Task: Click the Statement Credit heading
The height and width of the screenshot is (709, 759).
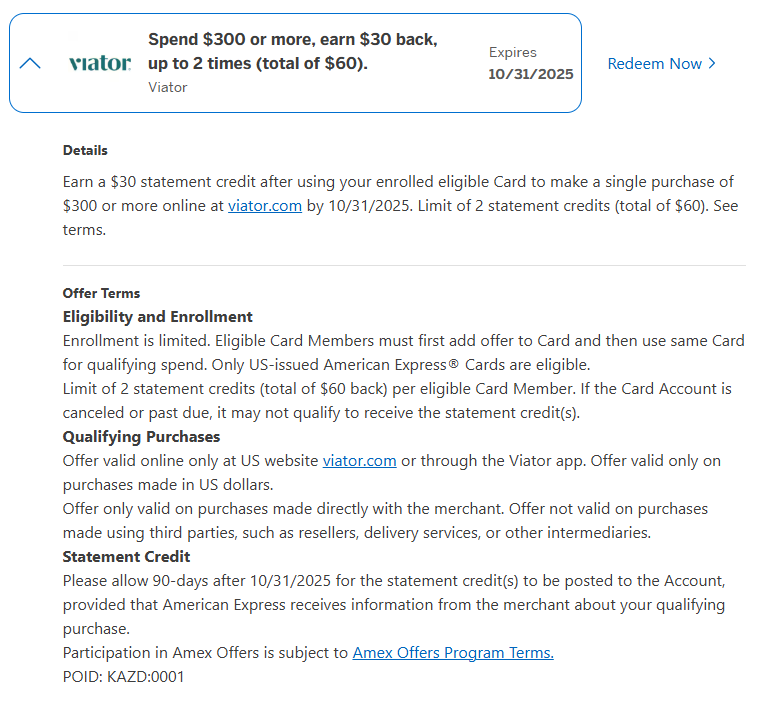Action: click(126, 556)
